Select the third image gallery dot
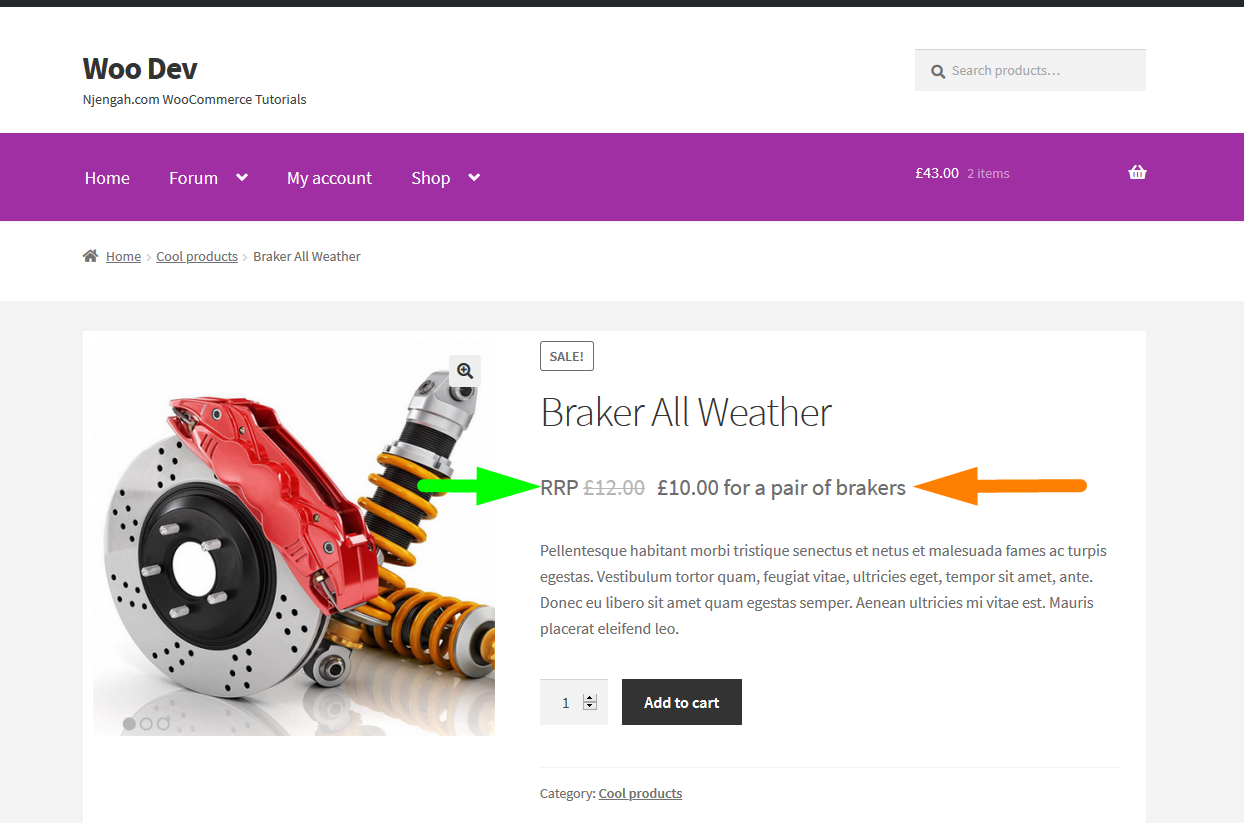 163,723
